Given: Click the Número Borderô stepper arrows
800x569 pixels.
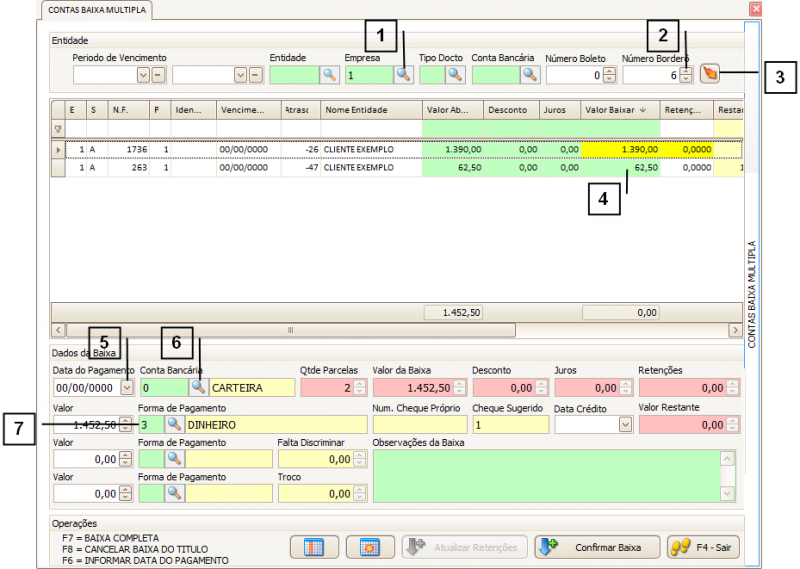Looking at the screenshot, I should [685, 75].
